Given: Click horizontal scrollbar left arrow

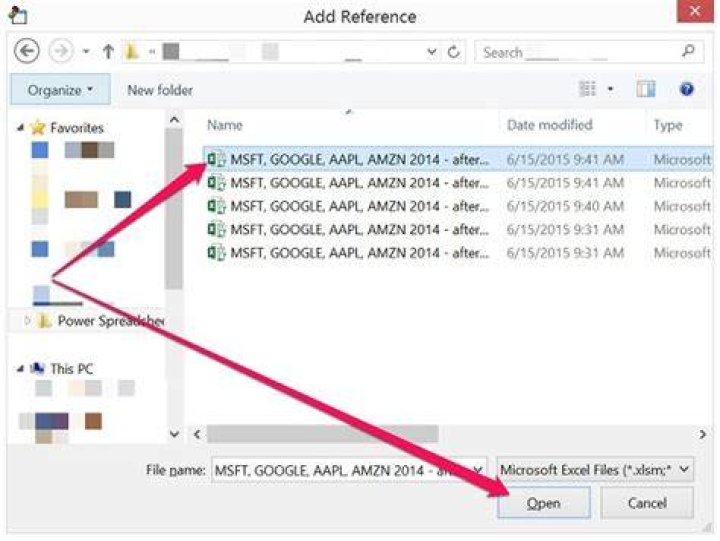Looking at the screenshot, I should click(x=197, y=434).
